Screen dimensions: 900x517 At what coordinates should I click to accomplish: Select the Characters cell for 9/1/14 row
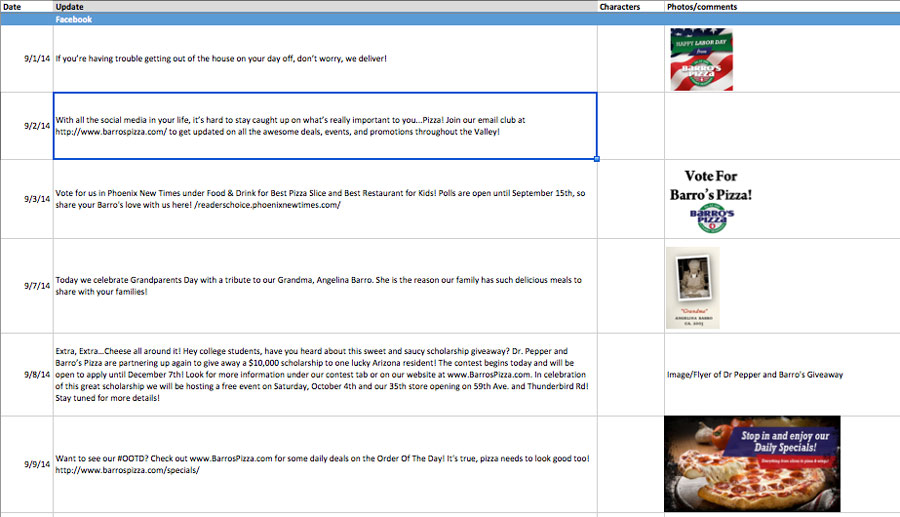(x=631, y=59)
